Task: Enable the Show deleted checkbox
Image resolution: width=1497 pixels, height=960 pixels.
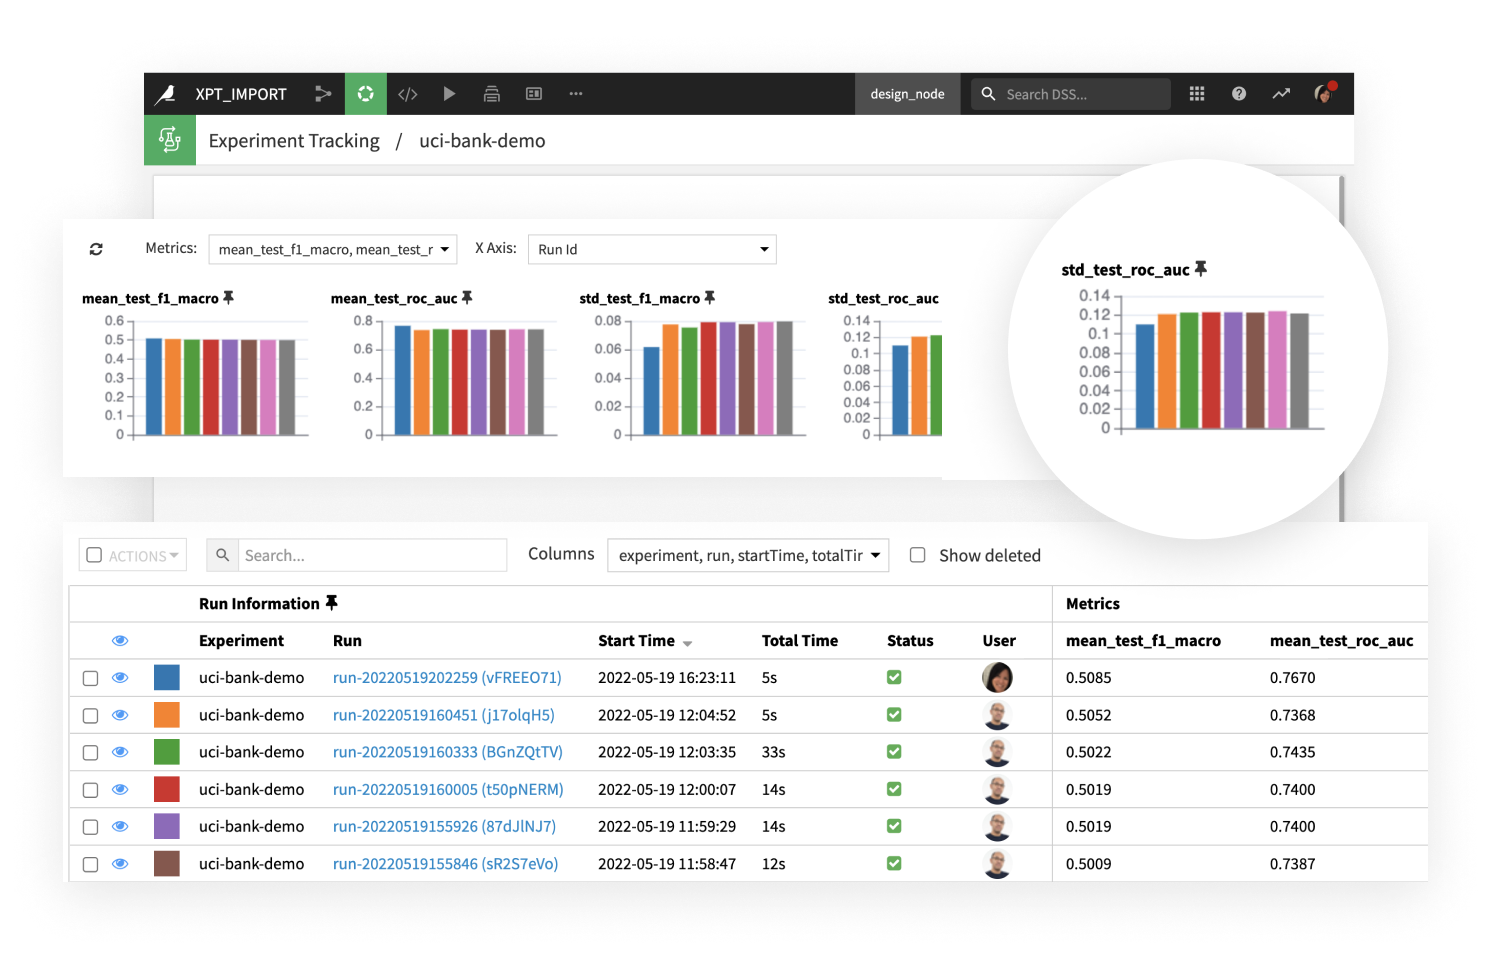Action: tap(917, 555)
